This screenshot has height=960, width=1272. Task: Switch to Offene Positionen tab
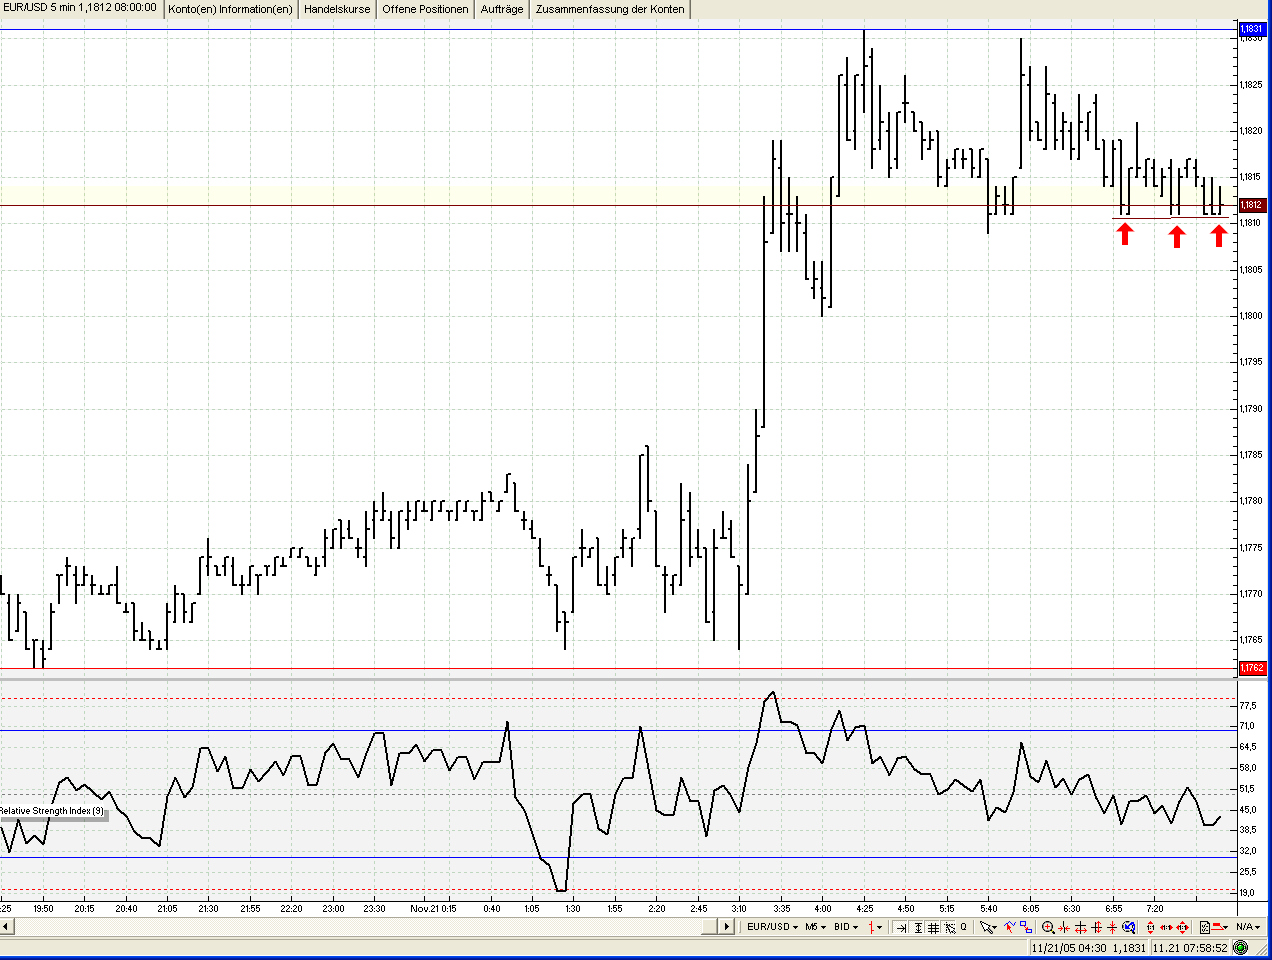click(x=425, y=9)
